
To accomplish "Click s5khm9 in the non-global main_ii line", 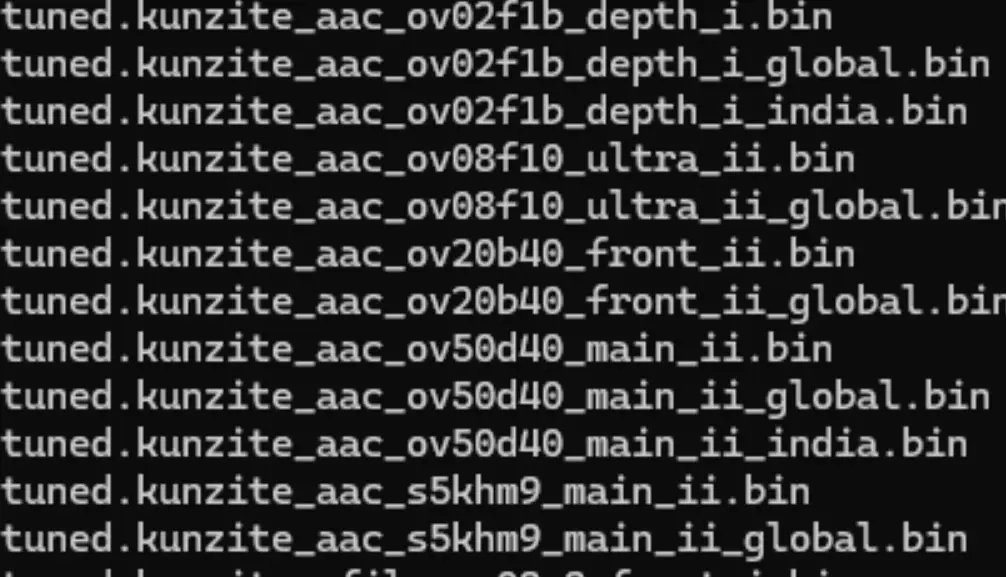I will coord(472,492).
